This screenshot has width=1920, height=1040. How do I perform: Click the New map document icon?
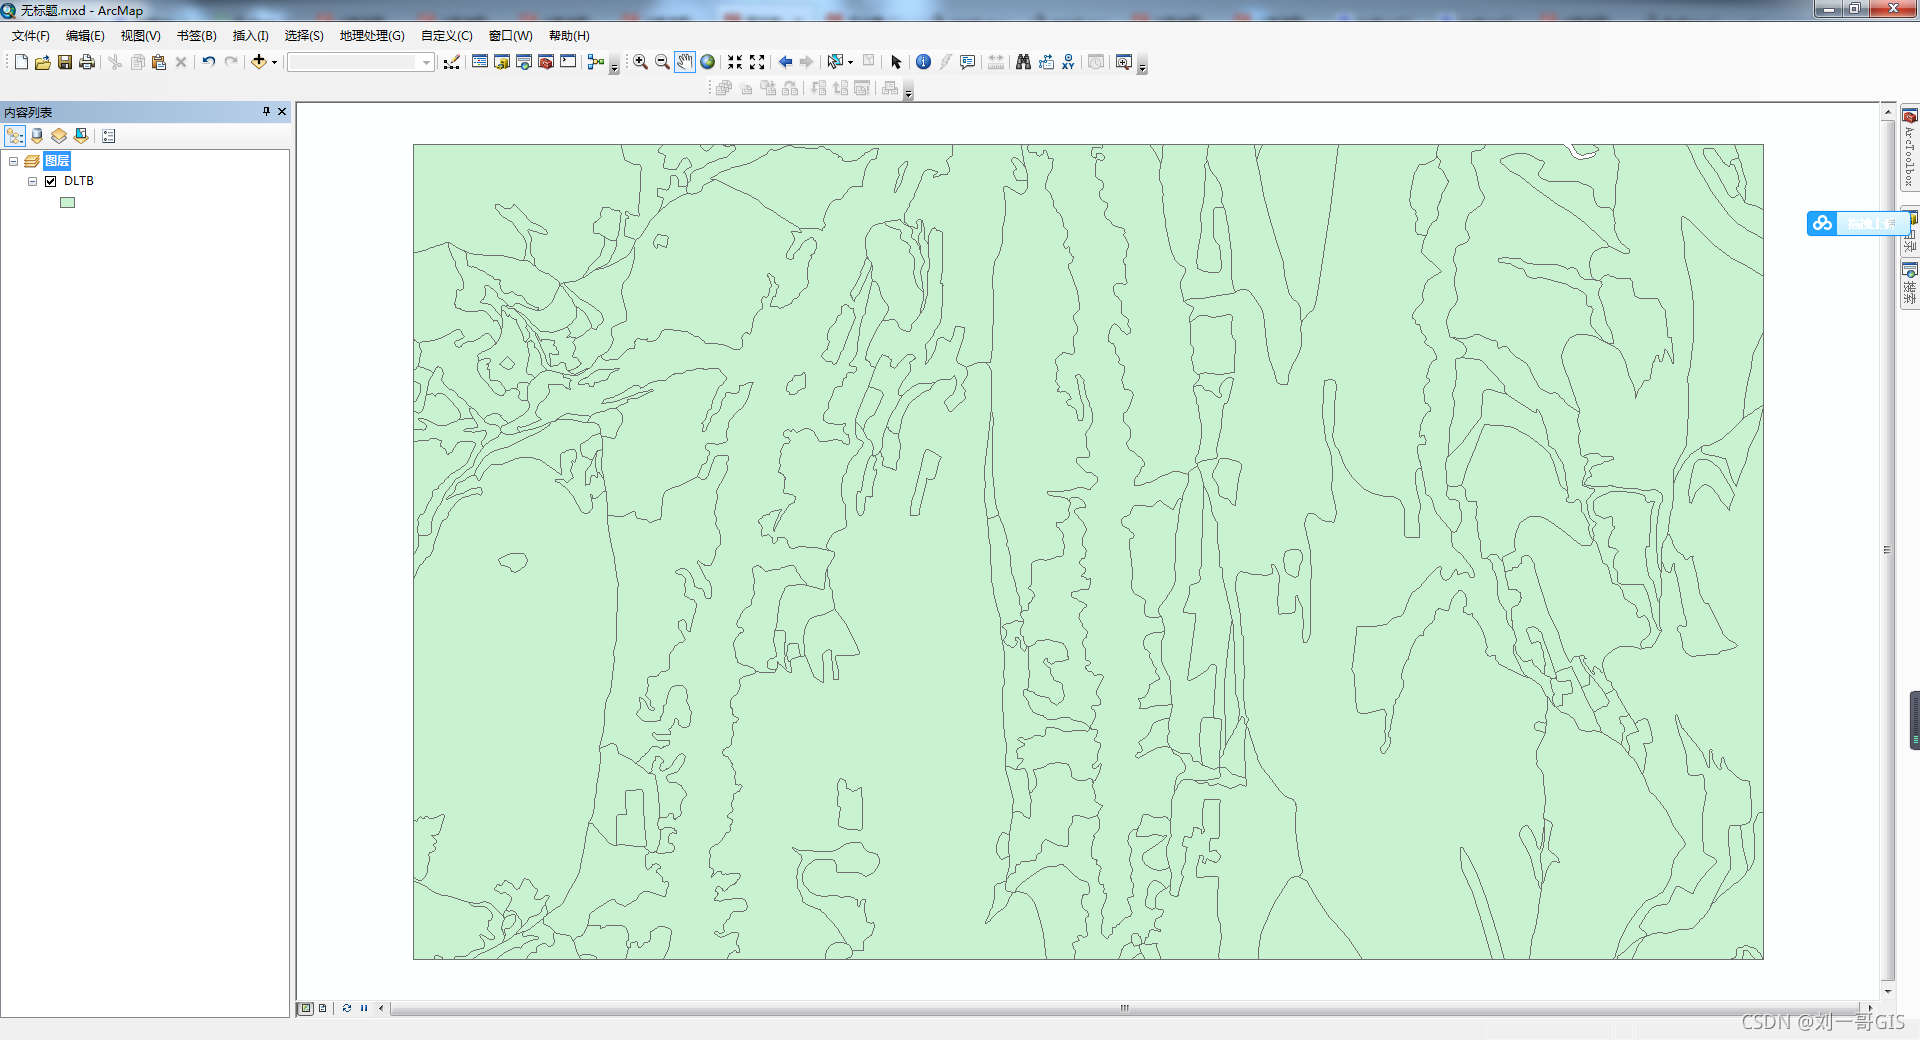point(21,62)
